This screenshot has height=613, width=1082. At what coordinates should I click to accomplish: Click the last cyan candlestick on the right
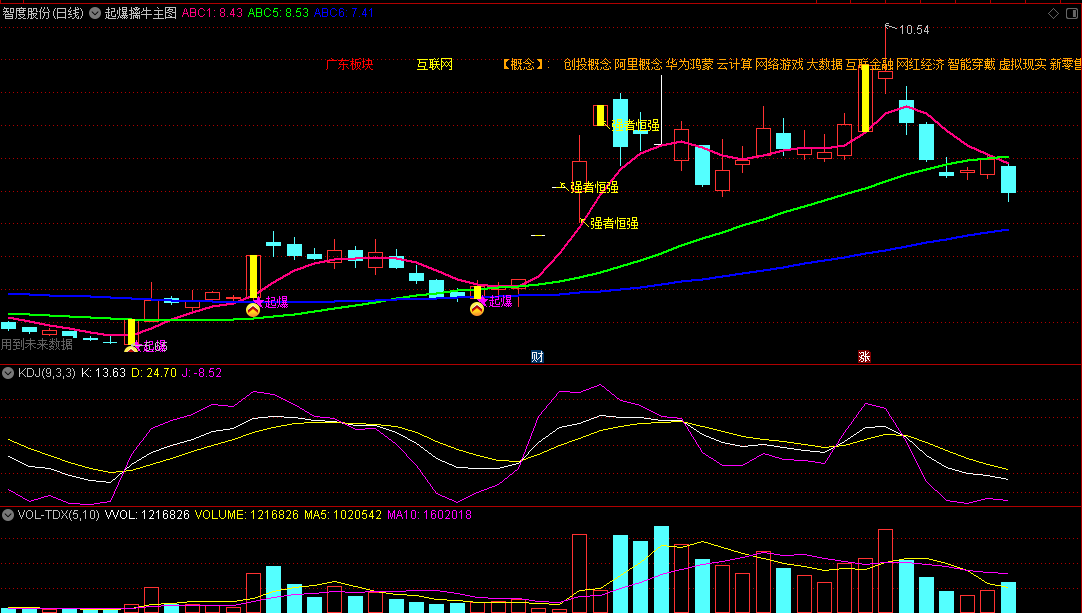[1008, 179]
